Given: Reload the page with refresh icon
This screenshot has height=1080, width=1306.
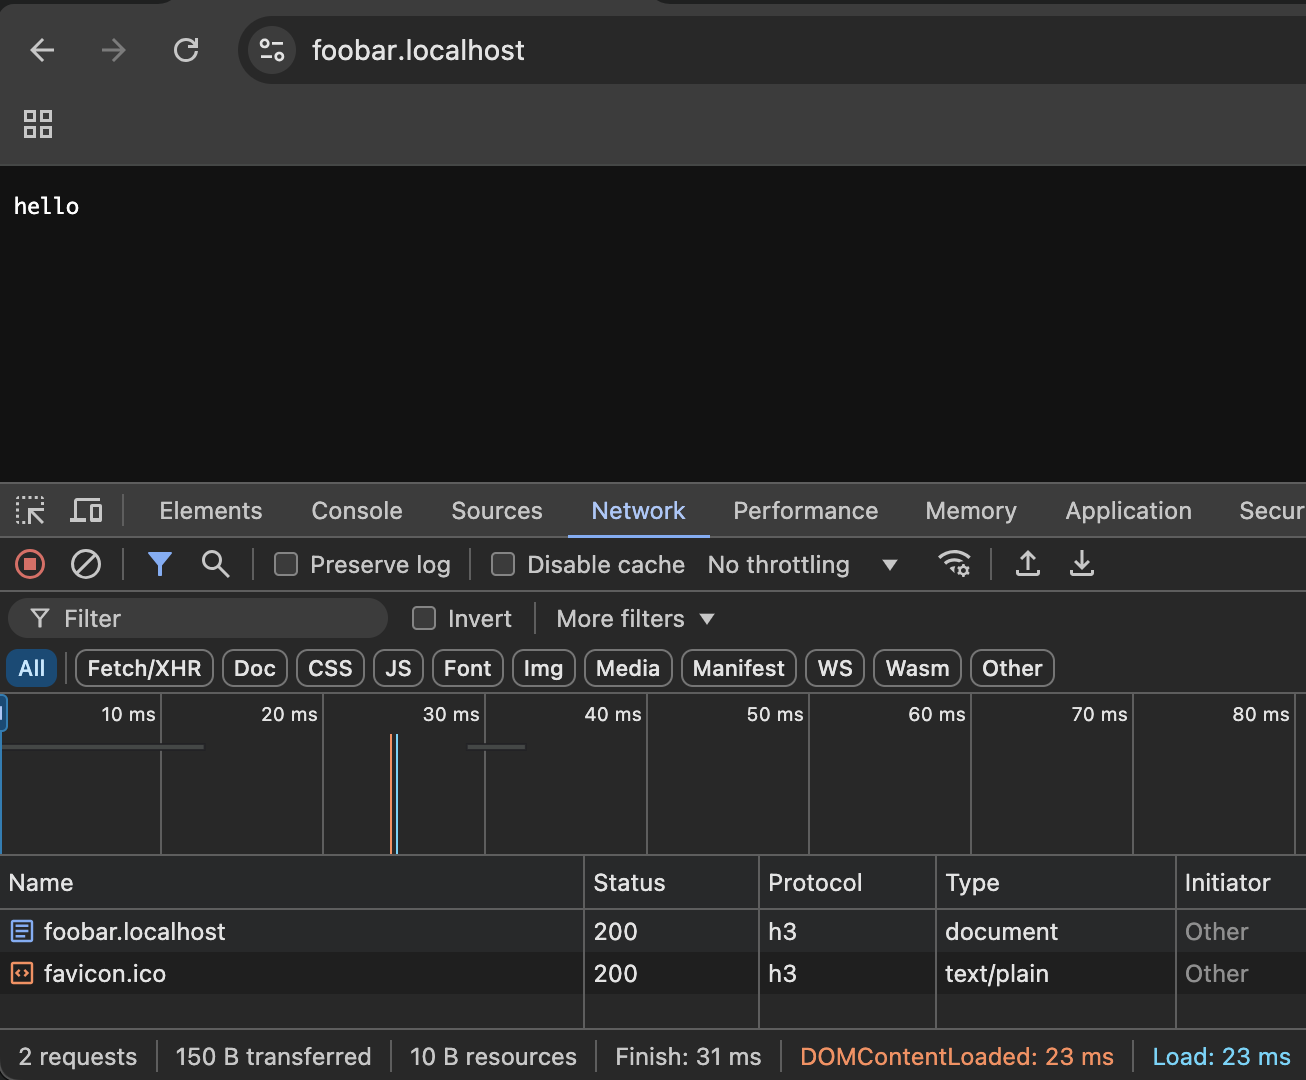Looking at the screenshot, I should (186, 50).
